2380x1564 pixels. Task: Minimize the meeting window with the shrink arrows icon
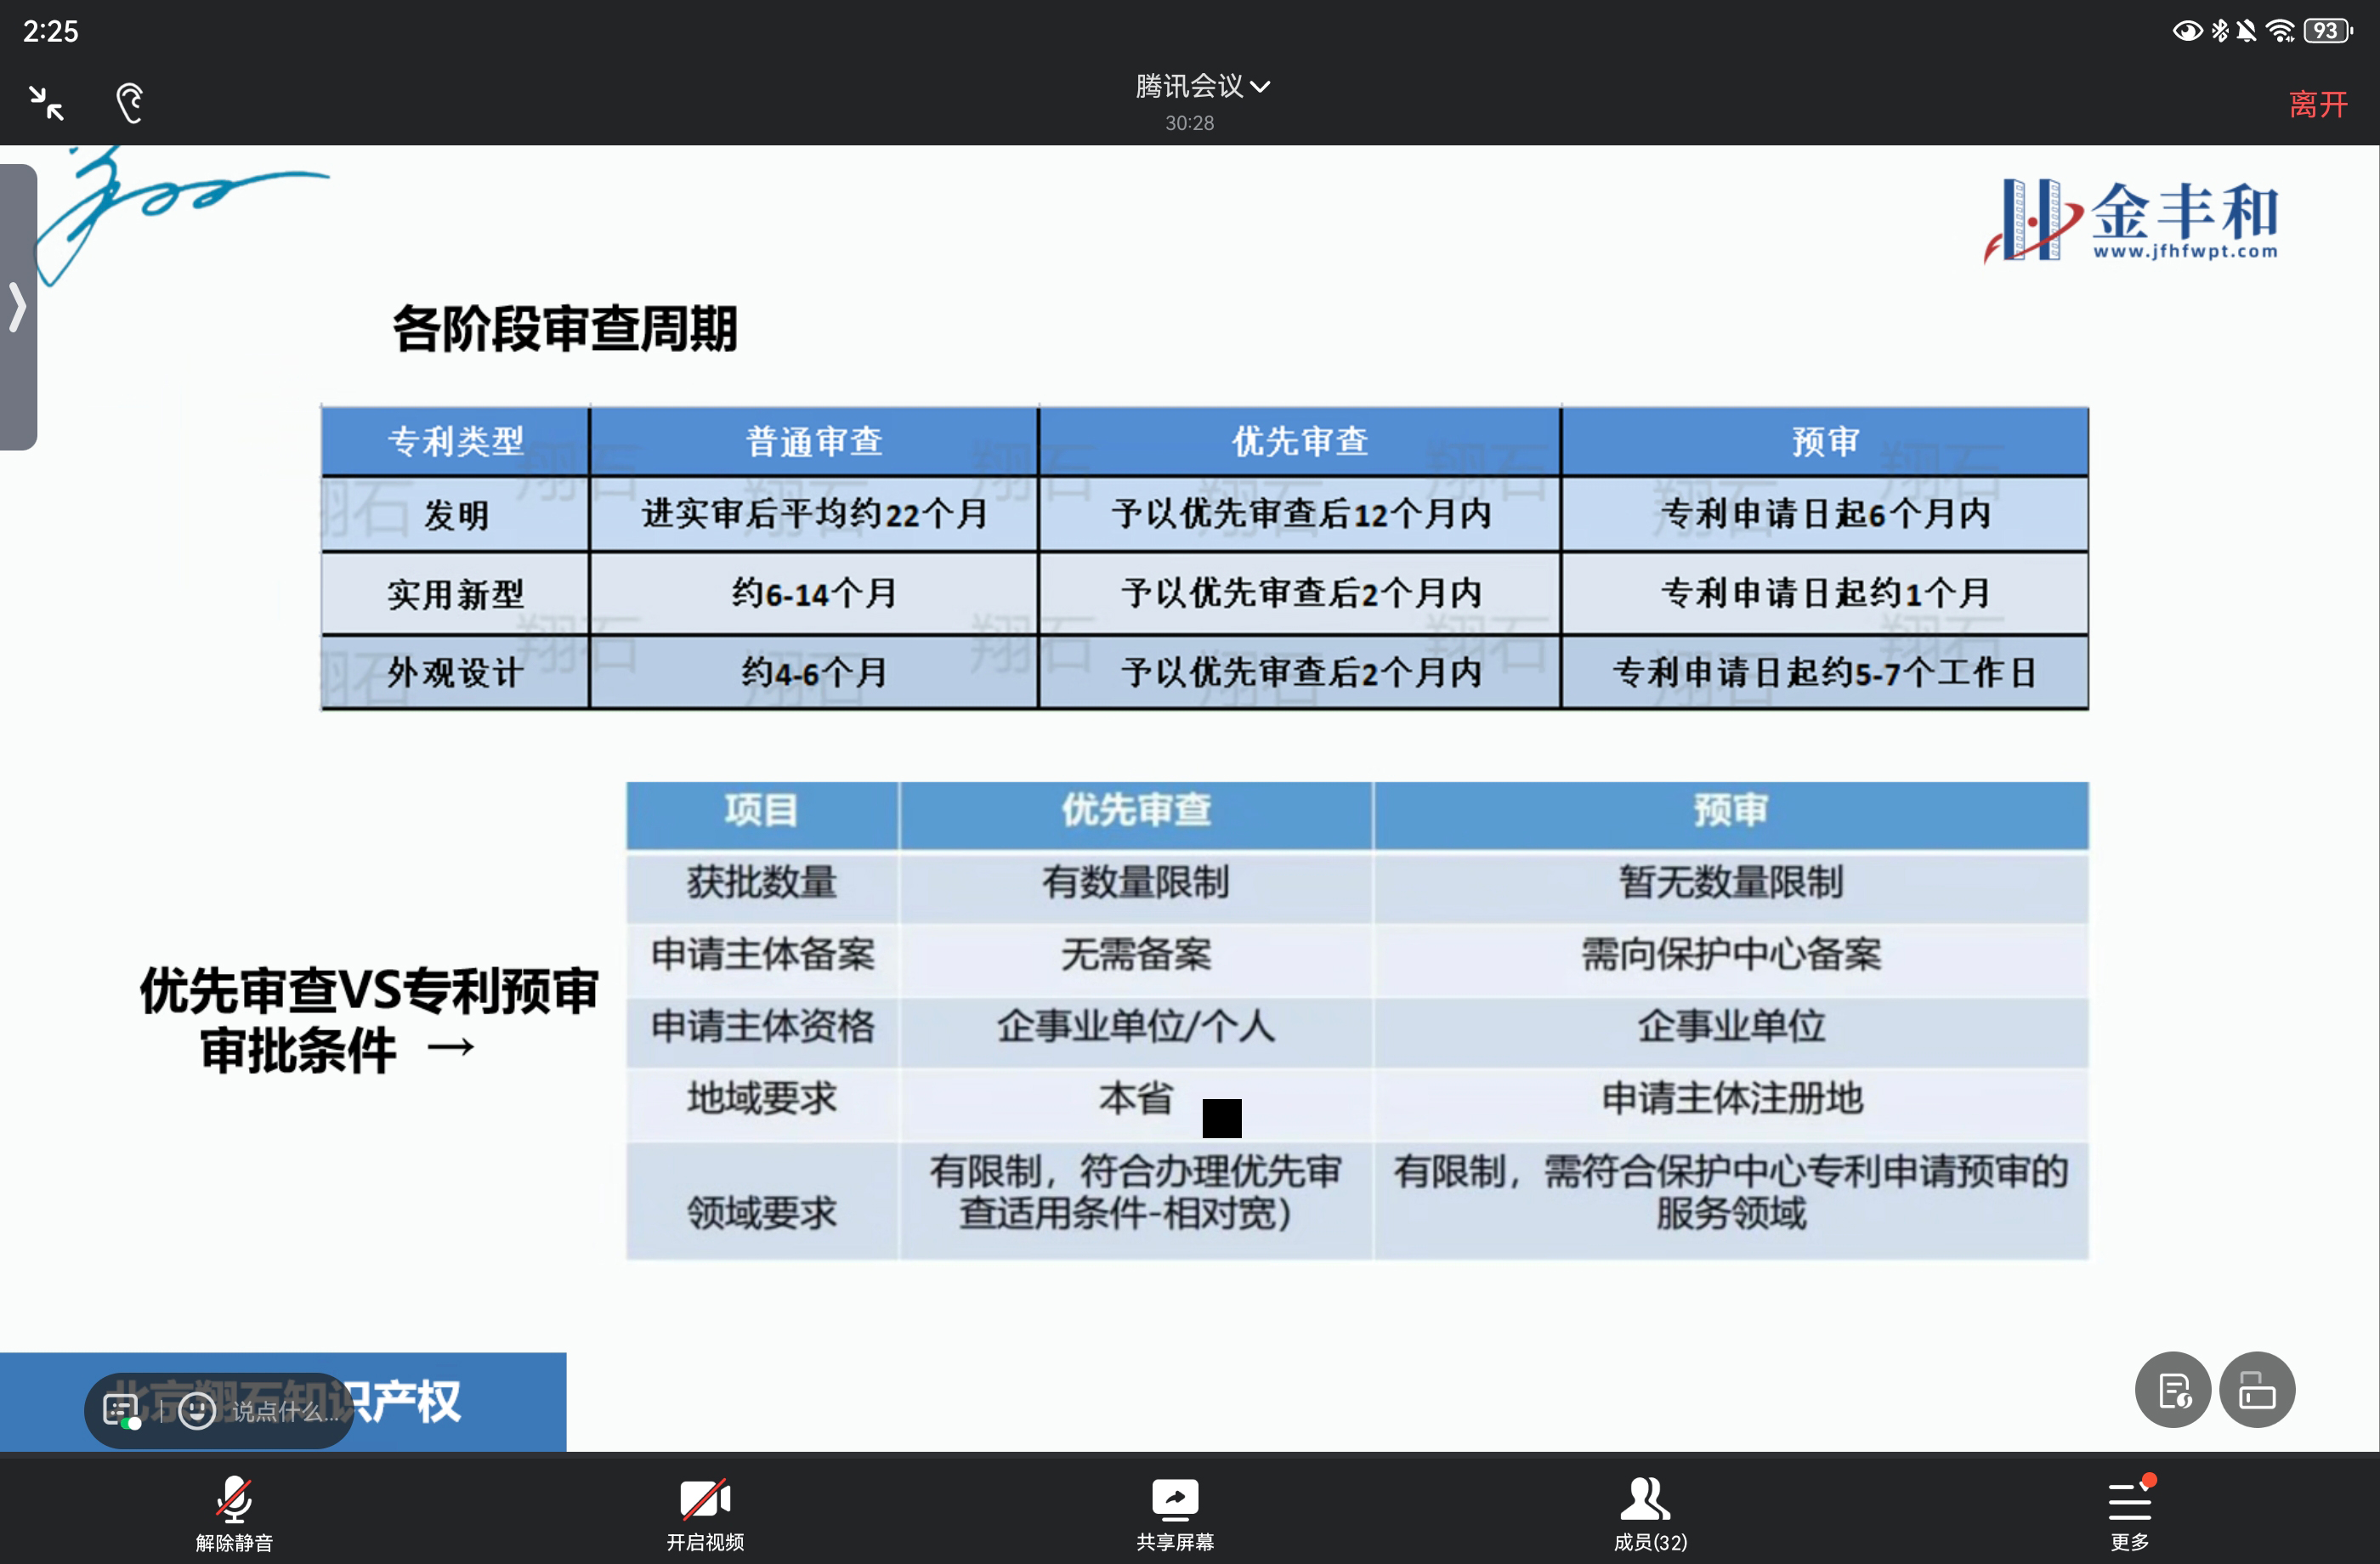pos(46,103)
